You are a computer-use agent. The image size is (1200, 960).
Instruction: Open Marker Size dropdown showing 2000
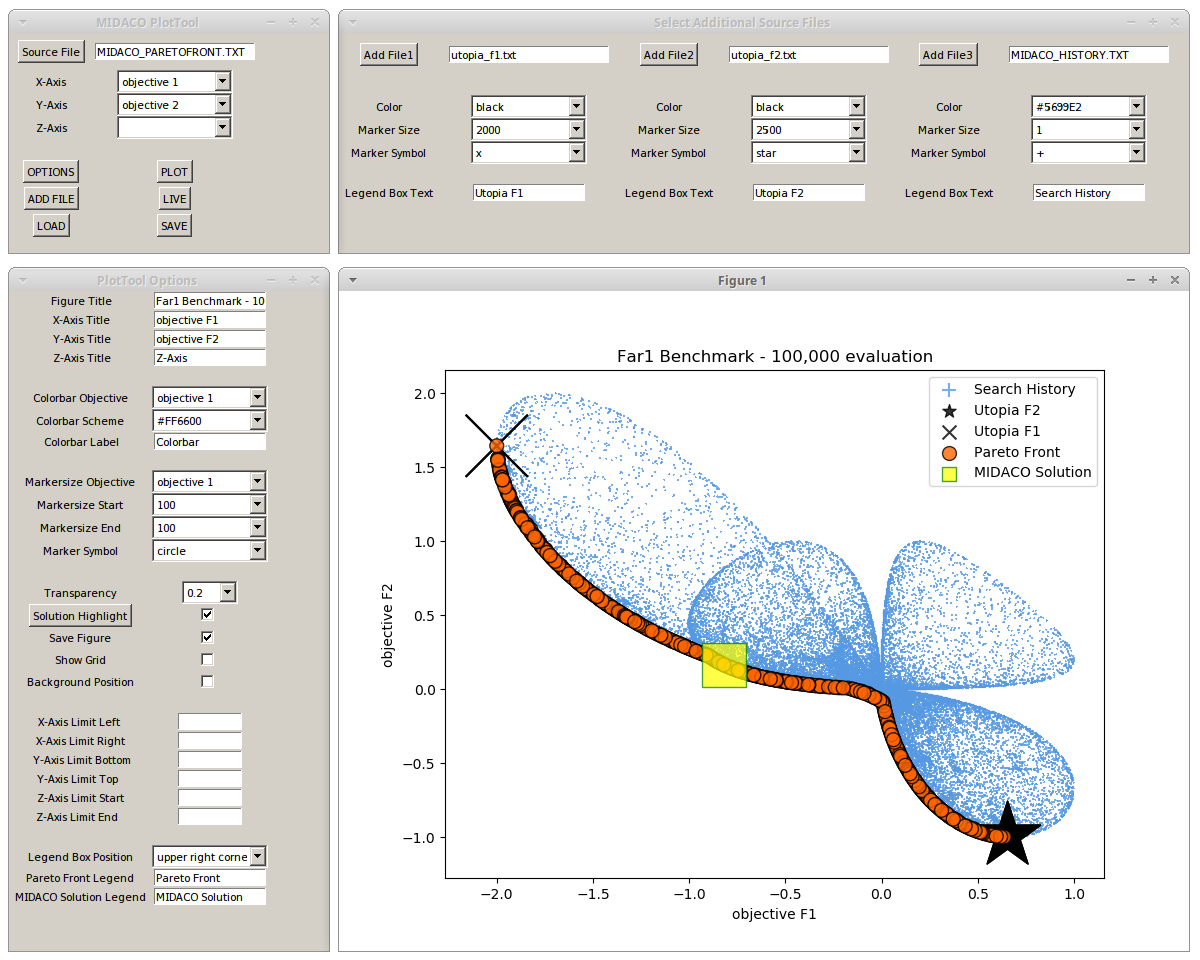tap(577, 129)
